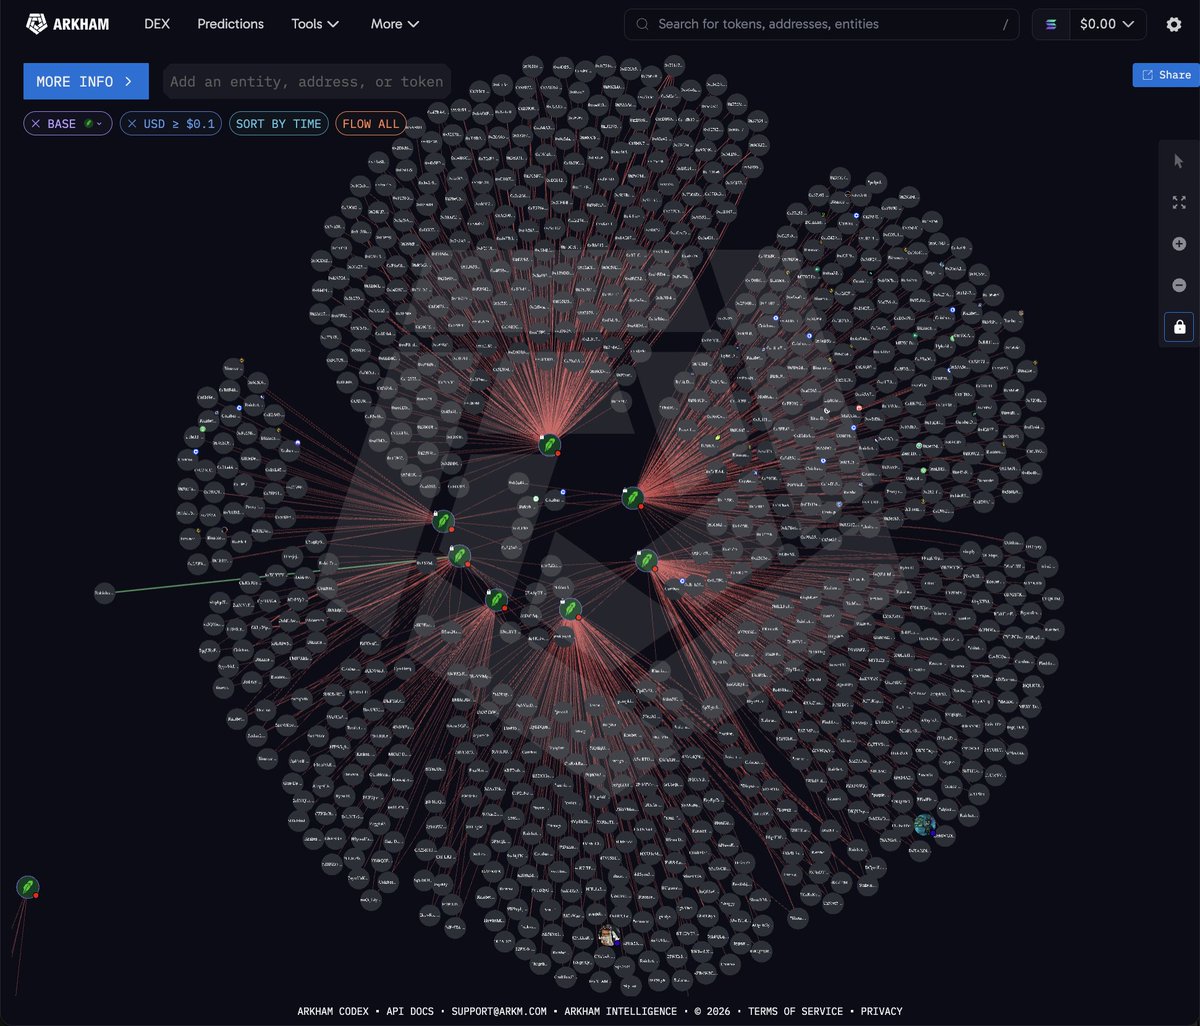The image size is (1200, 1026).
Task: Toggle the FLOW ALL filter
Action: click(371, 124)
